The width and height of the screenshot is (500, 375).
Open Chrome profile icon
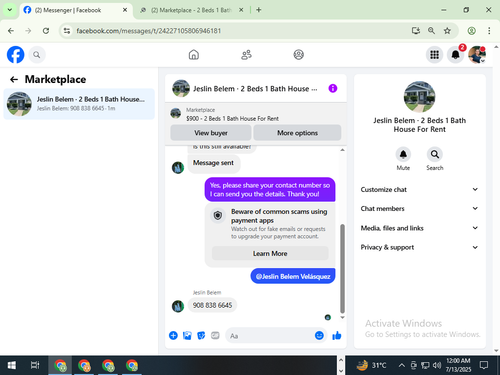tap(471, 31)
